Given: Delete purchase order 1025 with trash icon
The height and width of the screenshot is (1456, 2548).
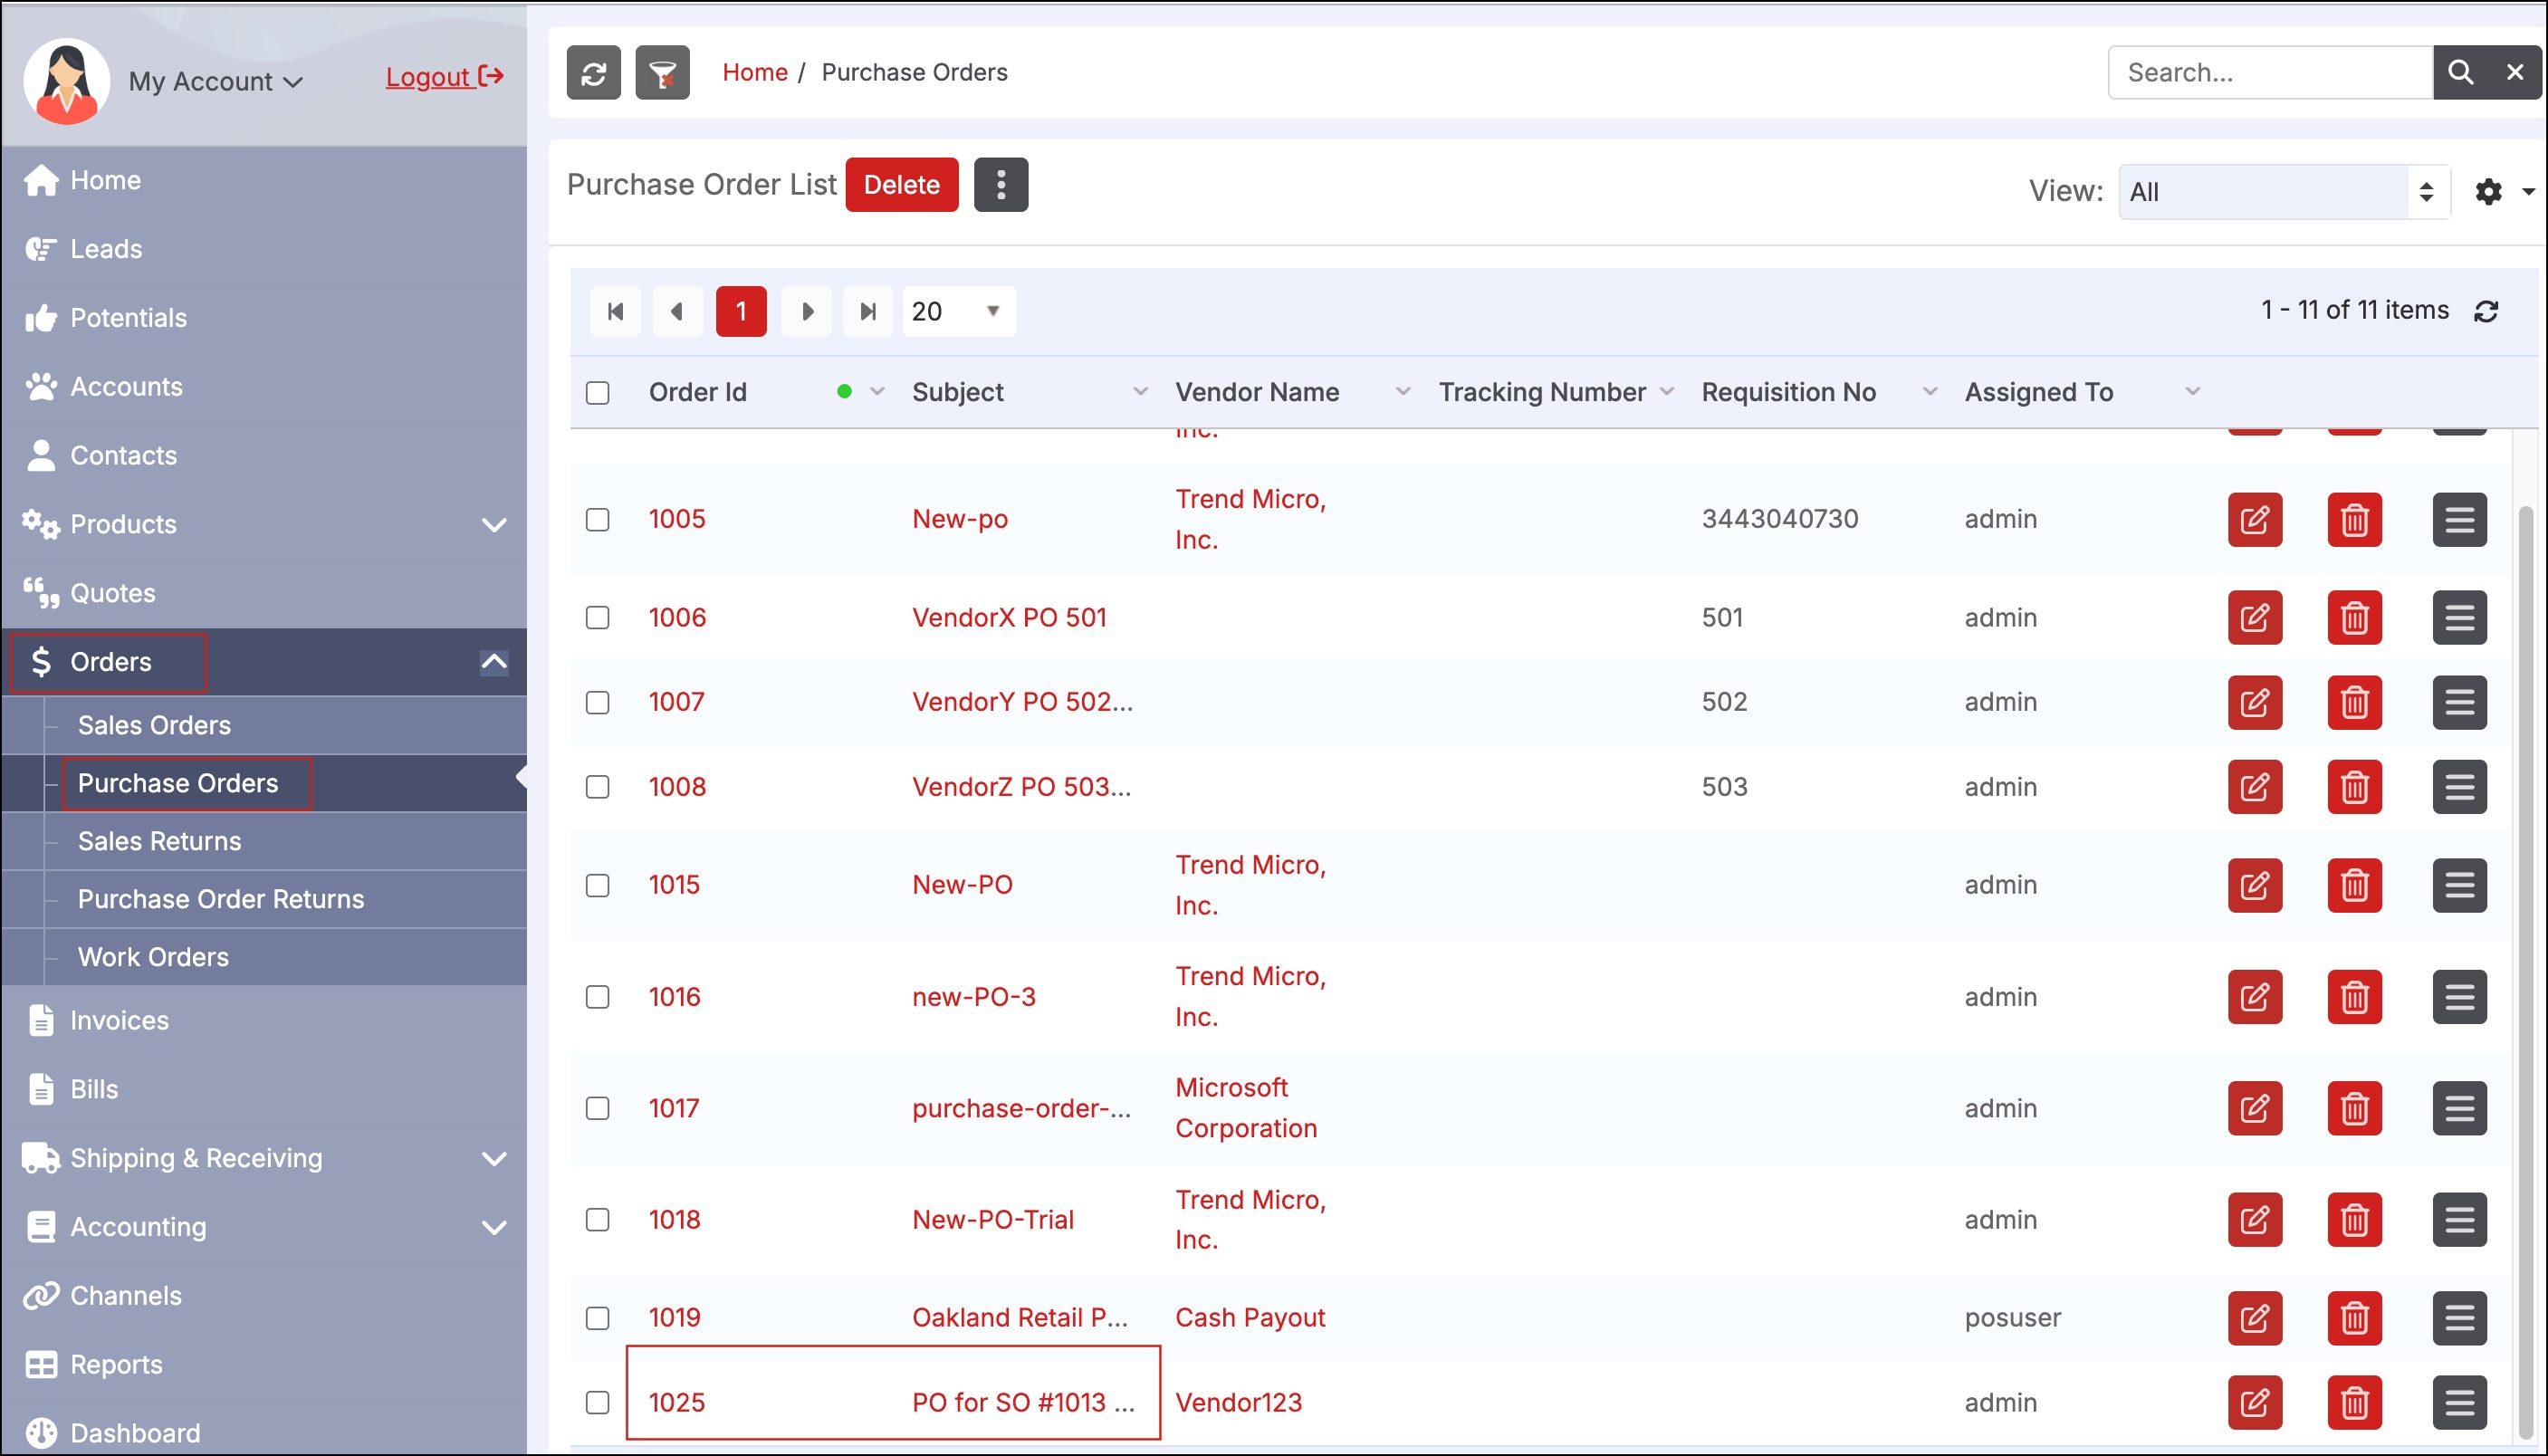Looking at the screenshot, I should click(2355, 1402).
